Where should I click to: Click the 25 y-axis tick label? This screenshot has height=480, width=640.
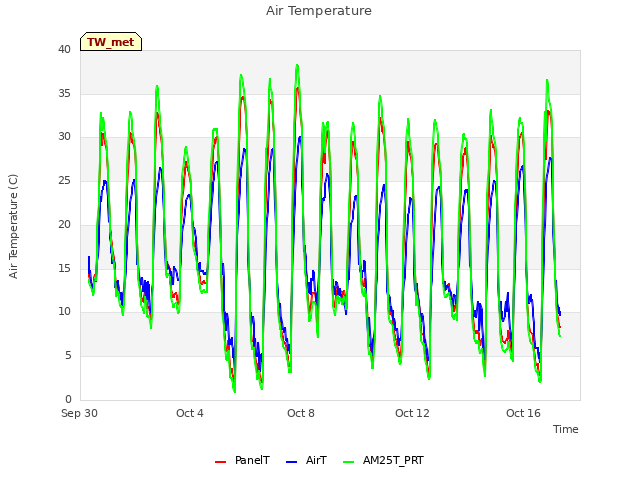click(64, 180)
